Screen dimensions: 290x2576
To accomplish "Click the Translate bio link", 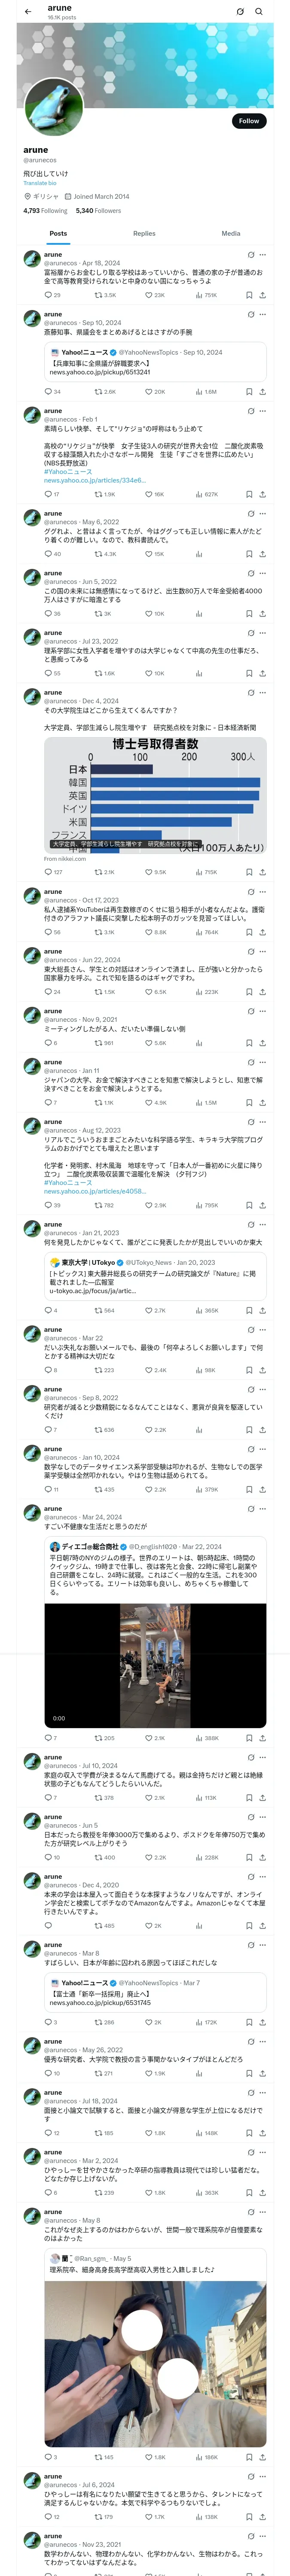I will point(40,183).
